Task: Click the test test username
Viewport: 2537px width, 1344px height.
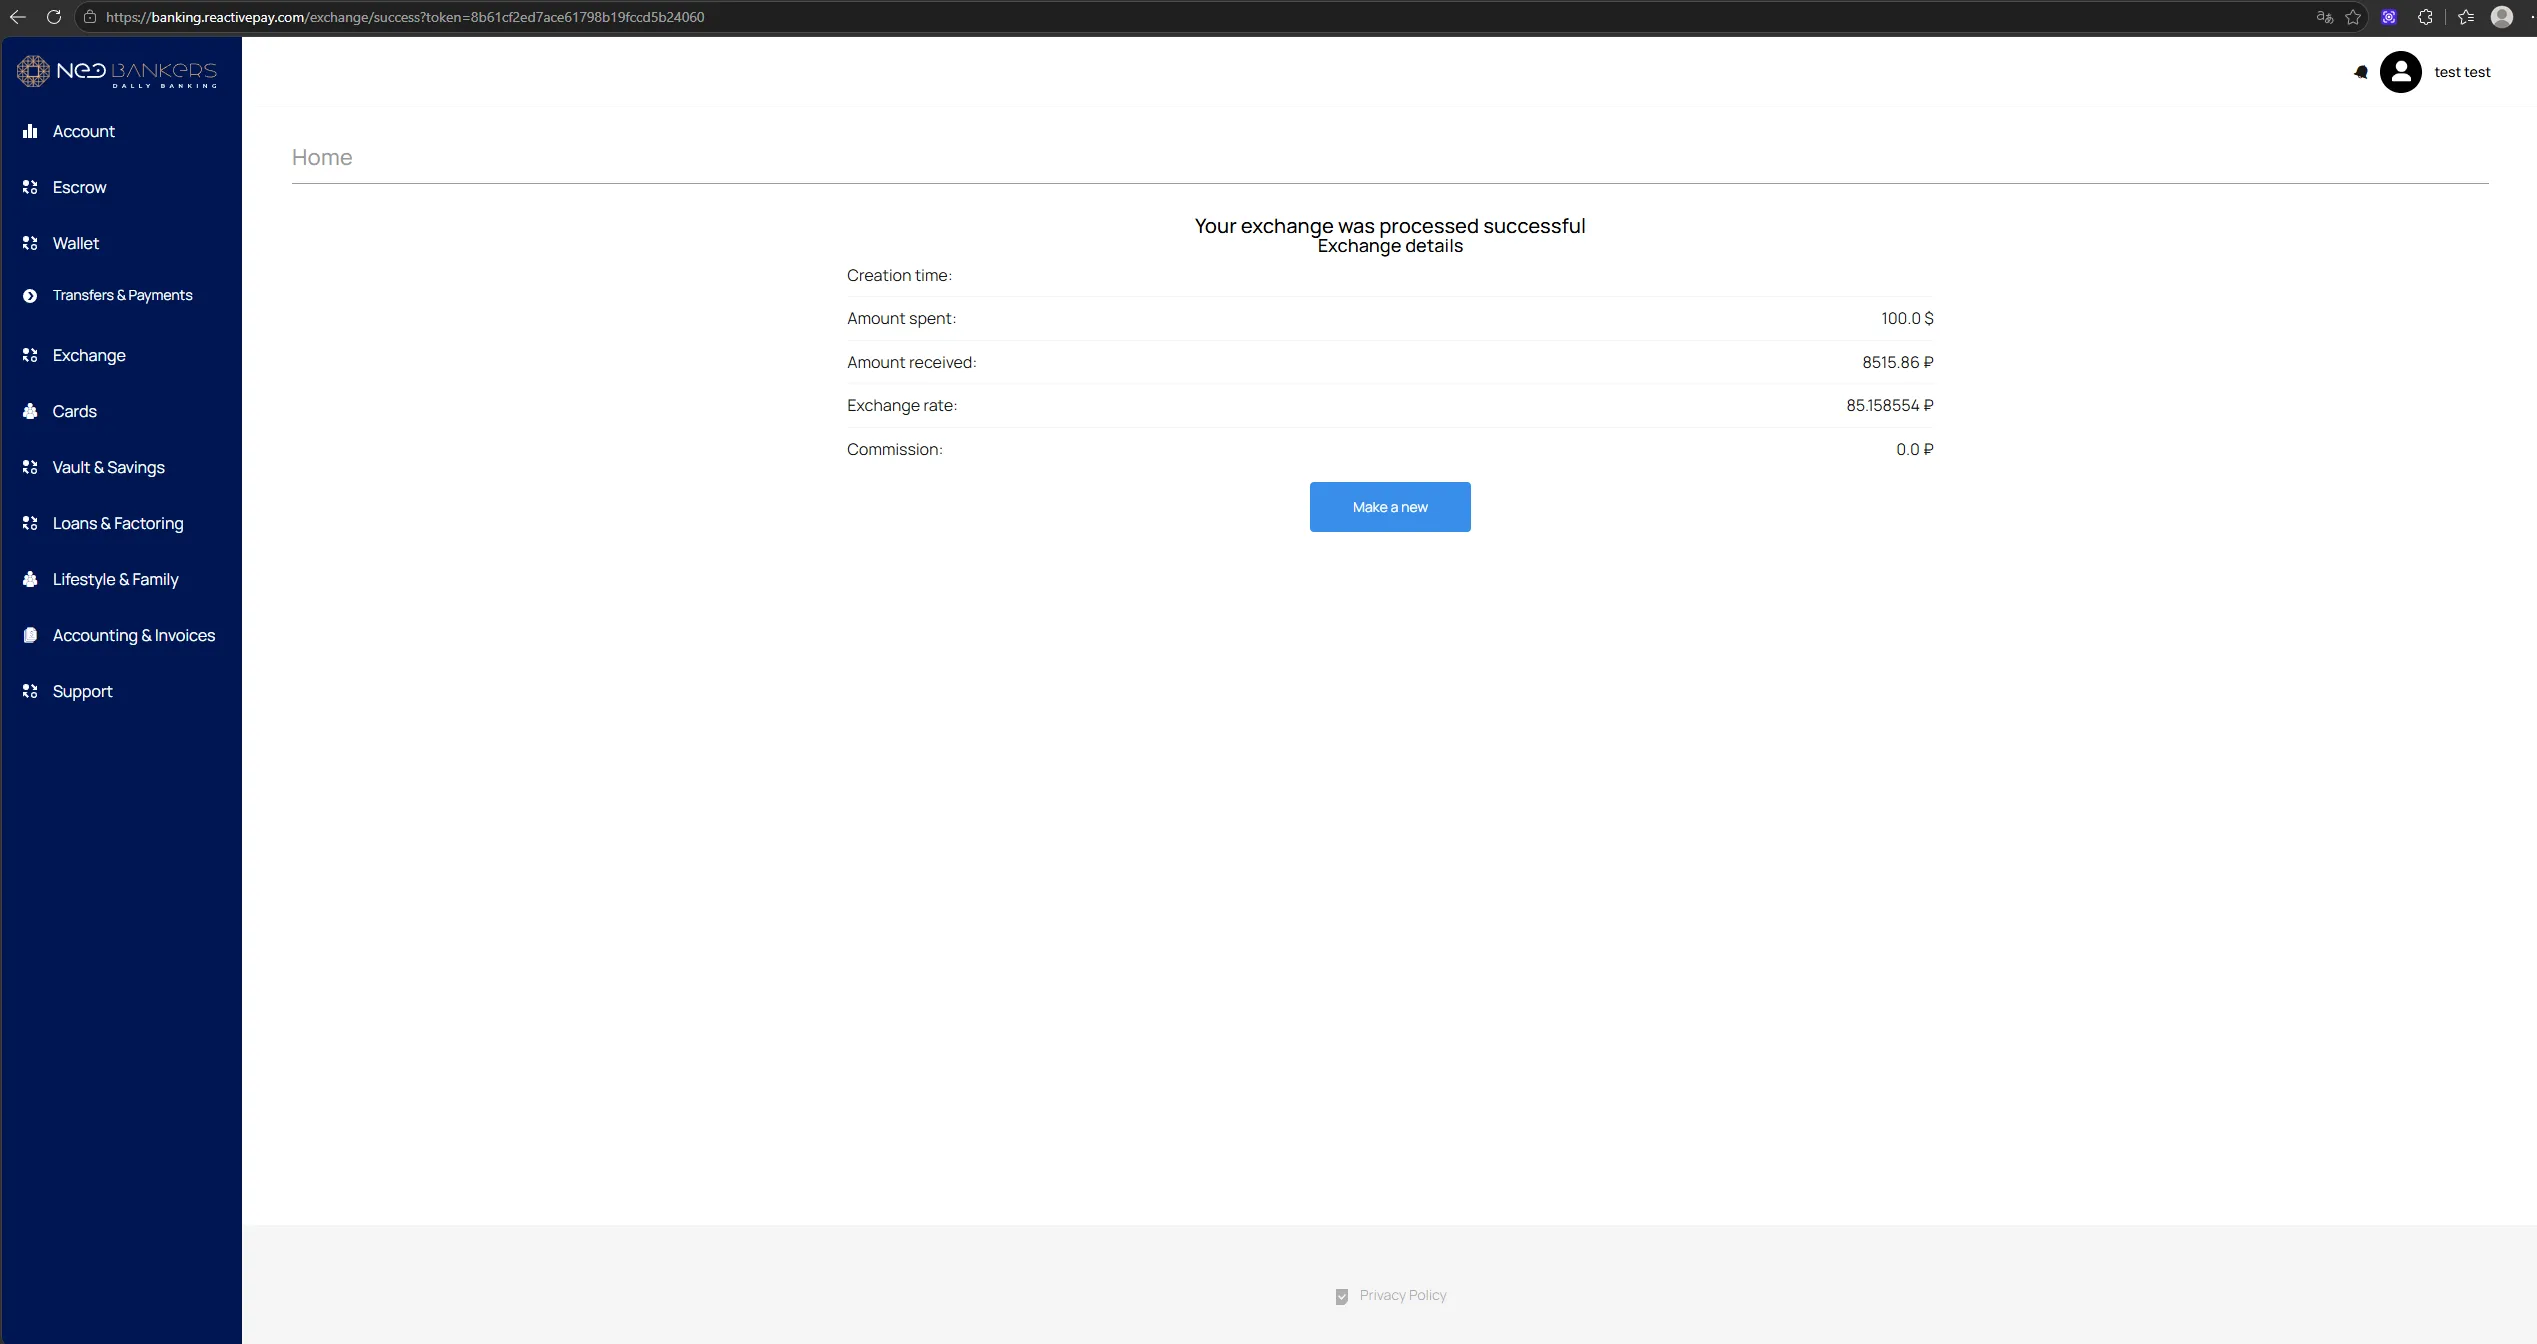Action: click(x=2462, y=72)
